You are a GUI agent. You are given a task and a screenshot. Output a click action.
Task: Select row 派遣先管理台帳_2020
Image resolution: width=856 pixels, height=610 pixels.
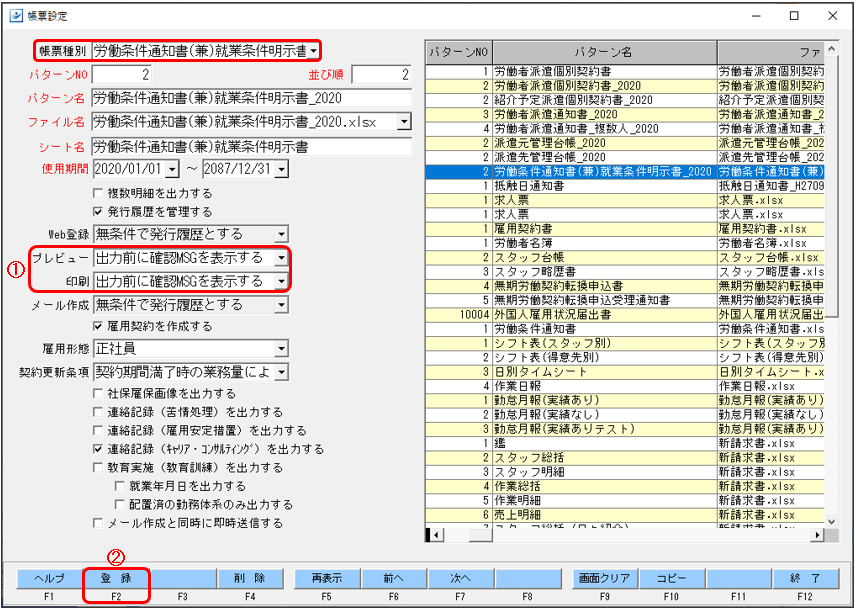[x=625, y=157]
